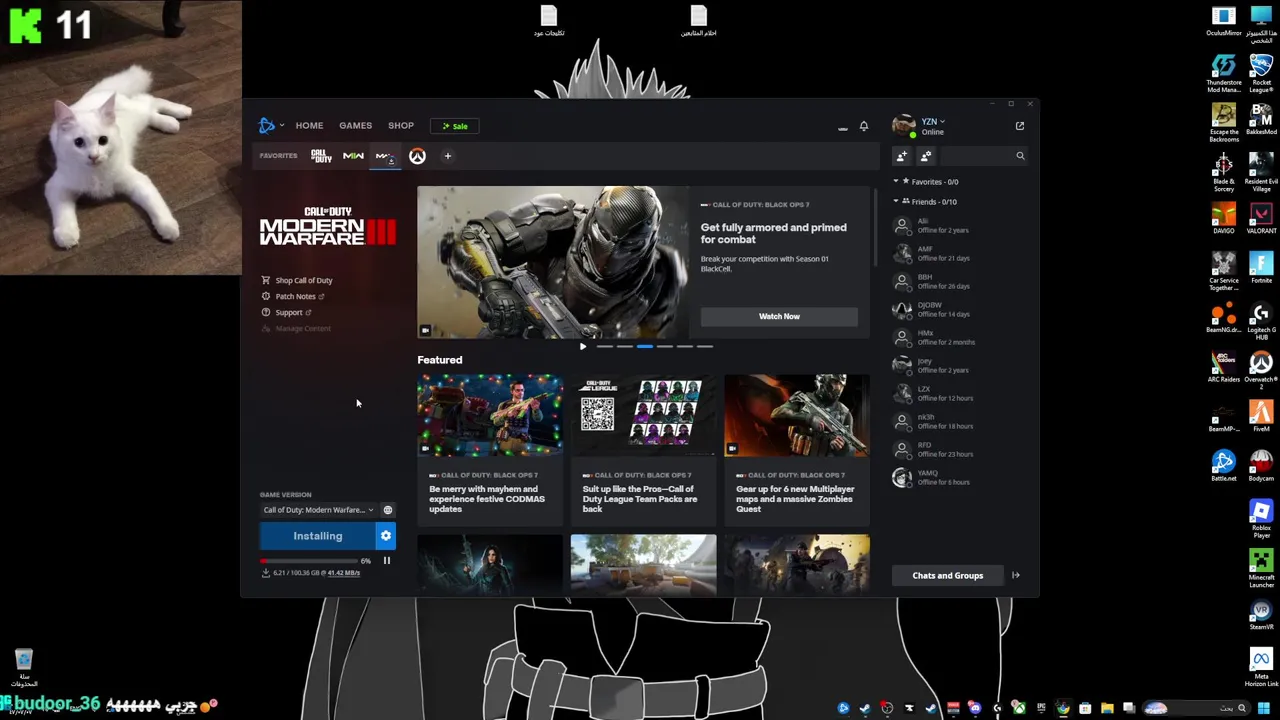Open the notifications bell
Viewport: 1280px width, 720px height.
coord(864,126)
